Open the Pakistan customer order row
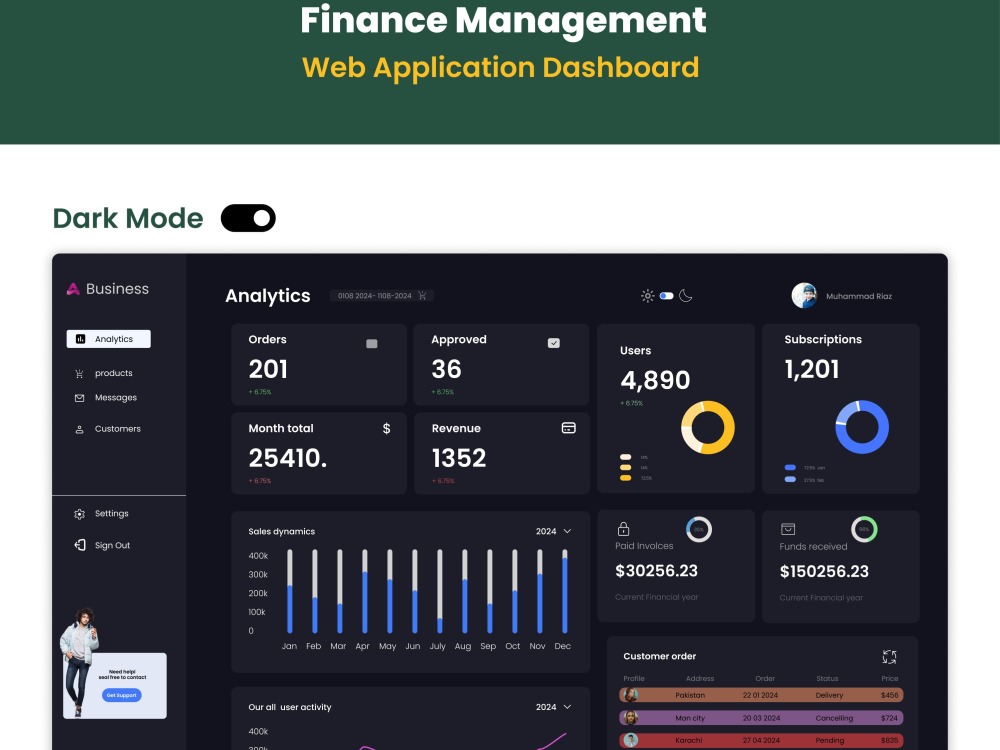 [761, 695]
